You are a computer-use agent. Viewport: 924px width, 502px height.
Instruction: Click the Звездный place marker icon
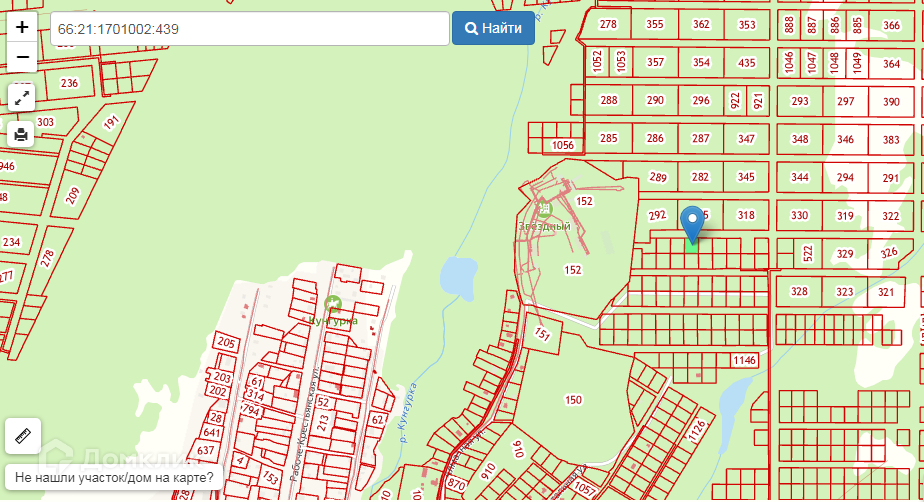[x=543, y=208]
